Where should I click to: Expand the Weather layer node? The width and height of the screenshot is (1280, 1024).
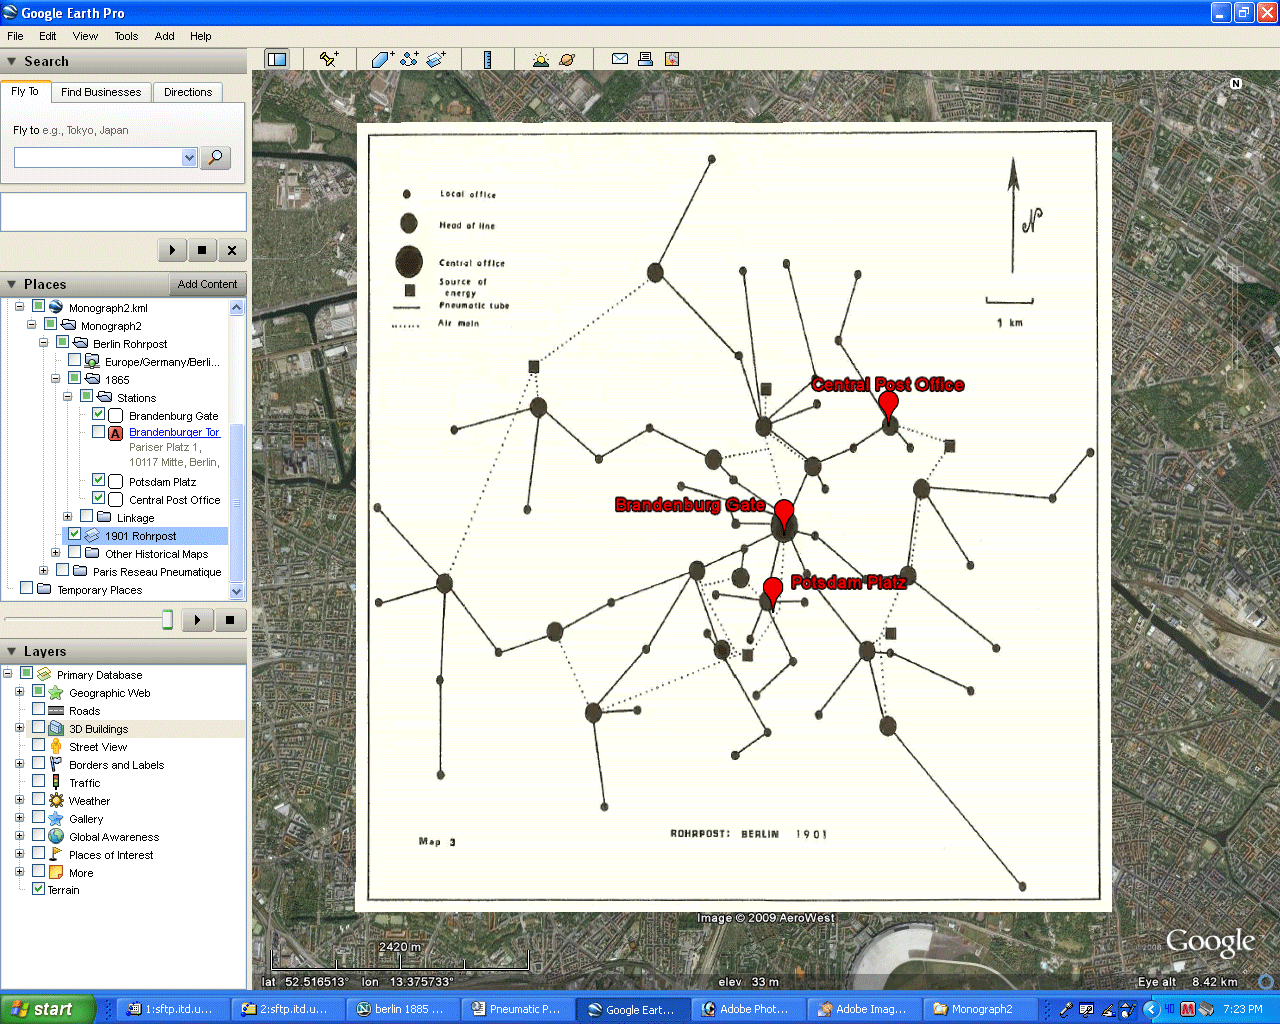(20, 800)
